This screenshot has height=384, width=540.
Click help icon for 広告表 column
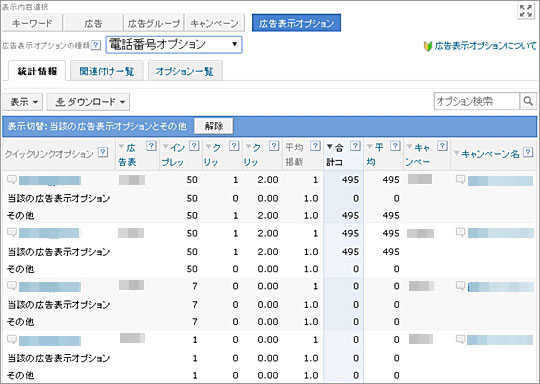(151, 146)
